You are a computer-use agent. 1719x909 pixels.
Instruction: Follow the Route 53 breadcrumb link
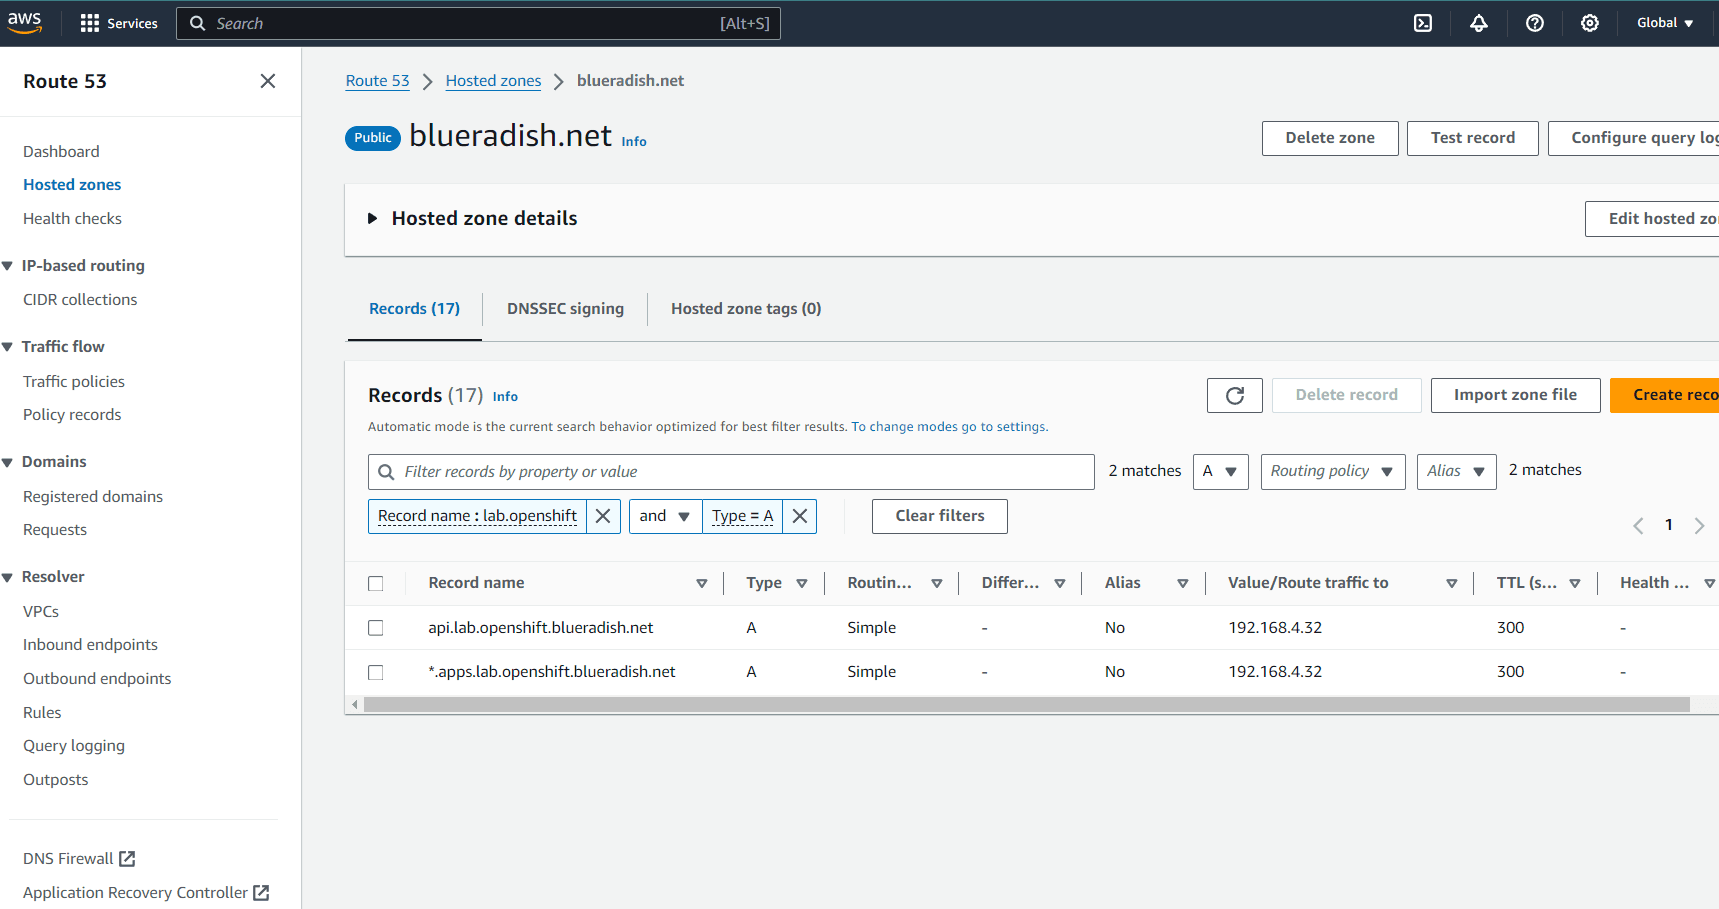377,81
